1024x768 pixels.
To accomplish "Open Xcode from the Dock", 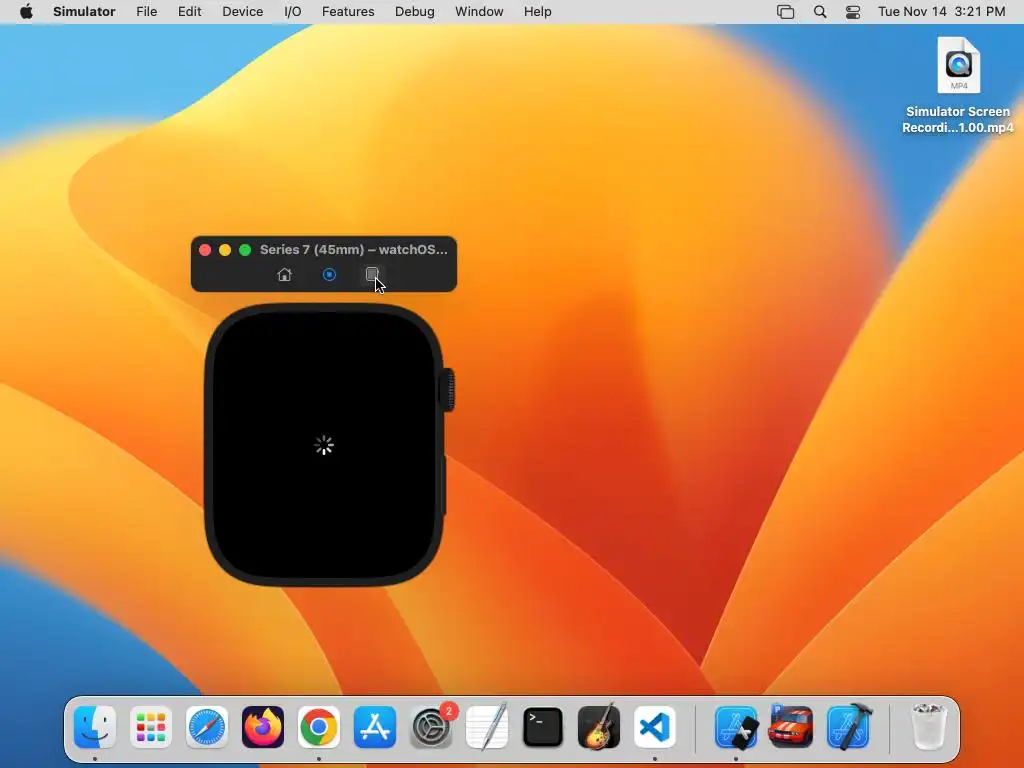I will coord(848,727).
